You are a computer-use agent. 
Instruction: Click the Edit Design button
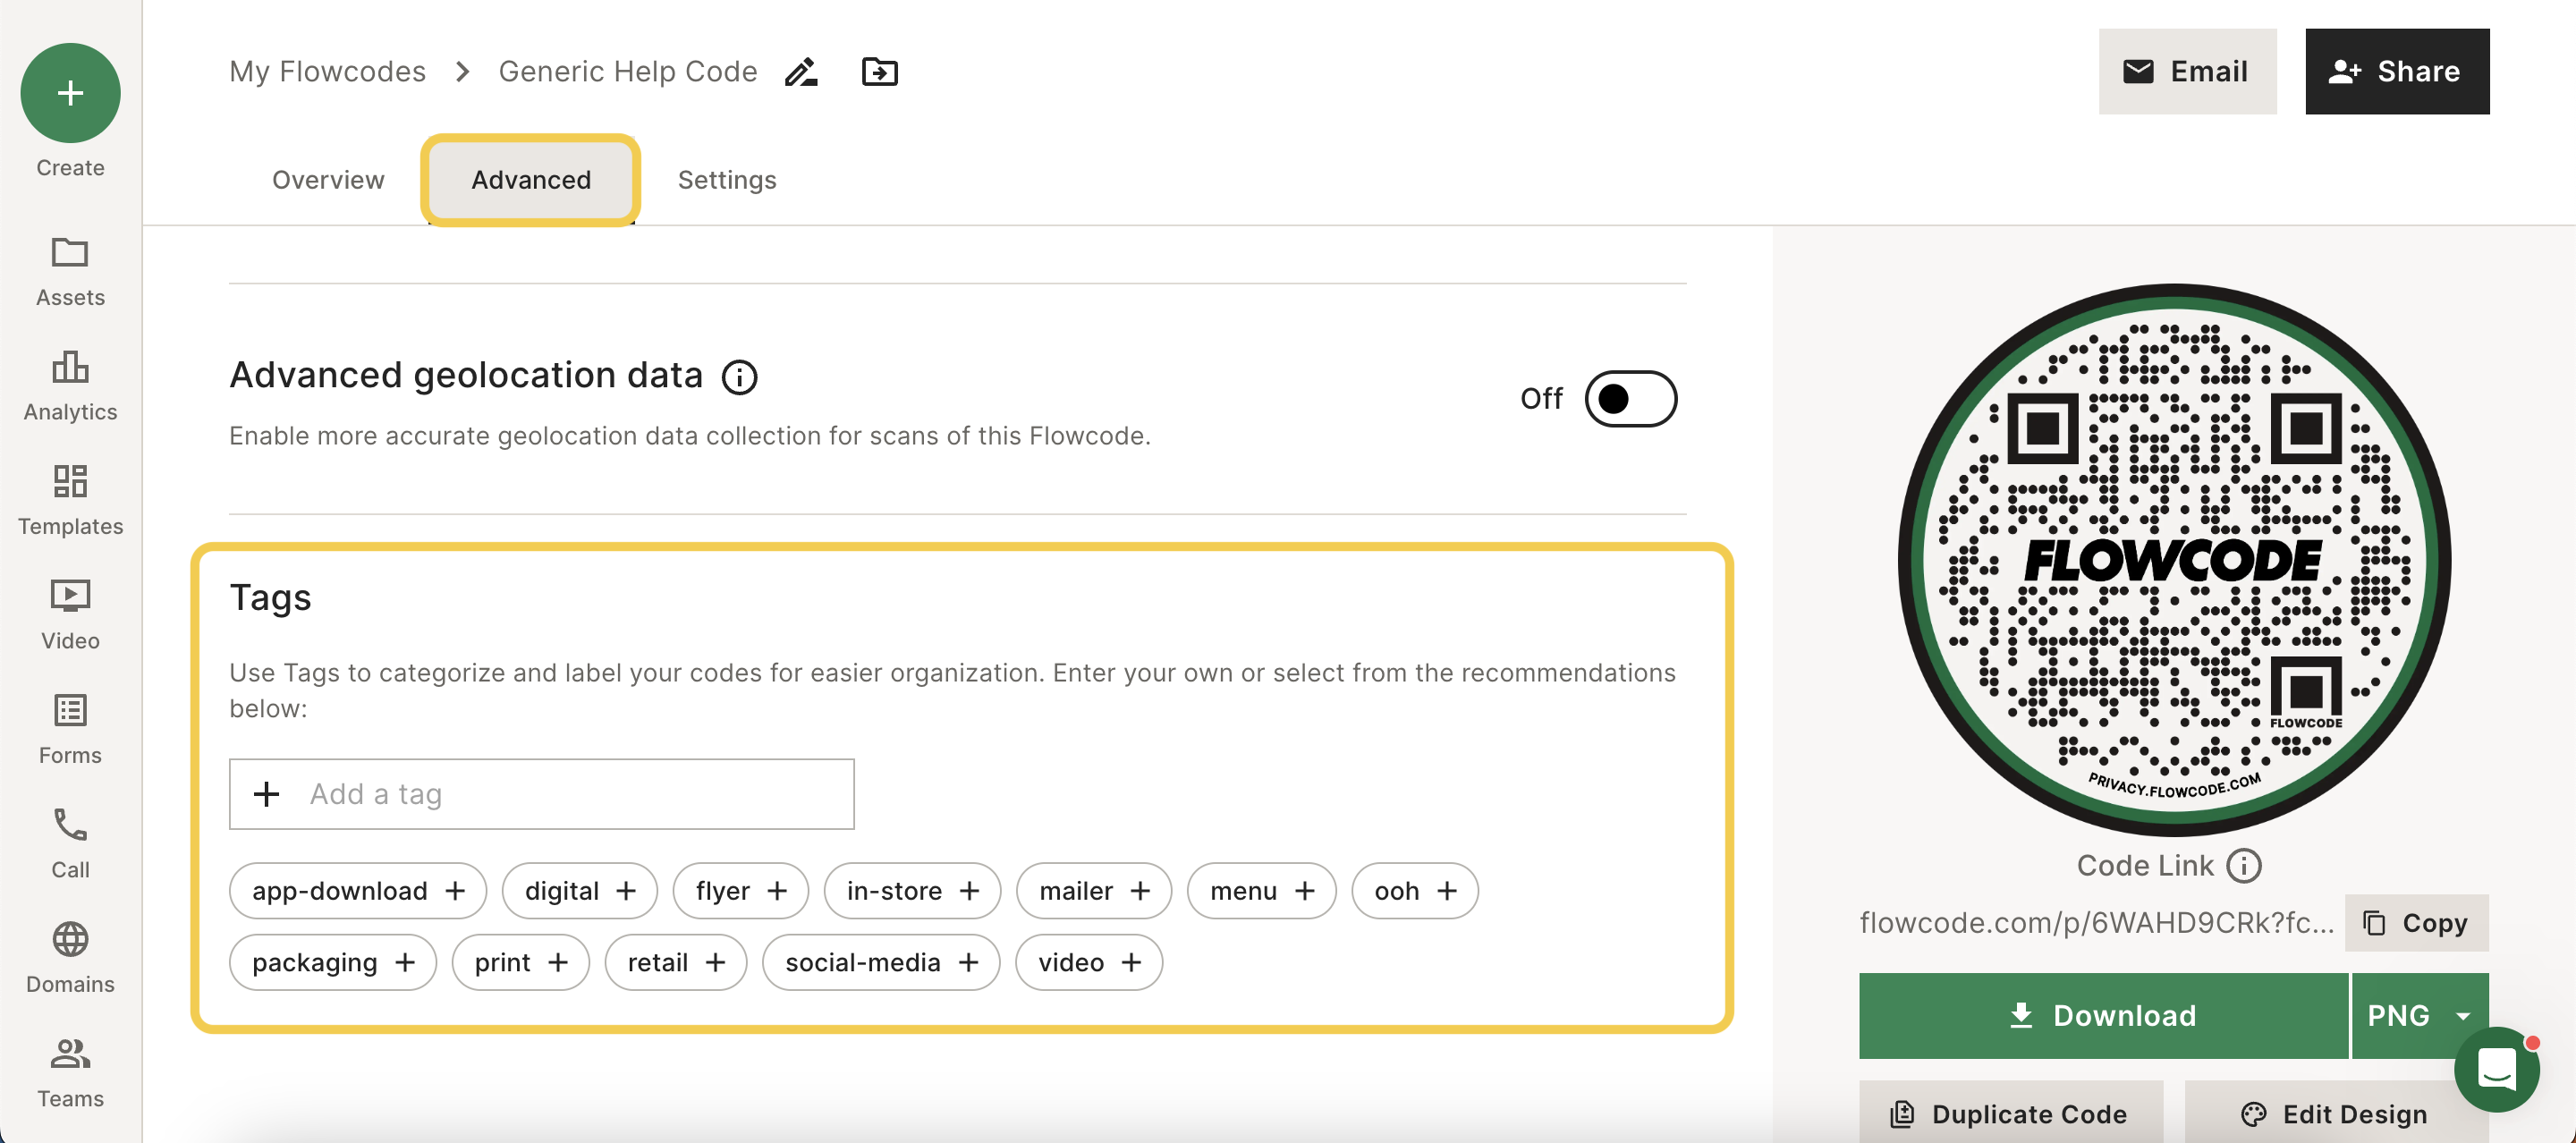tap(2336, 1113)
